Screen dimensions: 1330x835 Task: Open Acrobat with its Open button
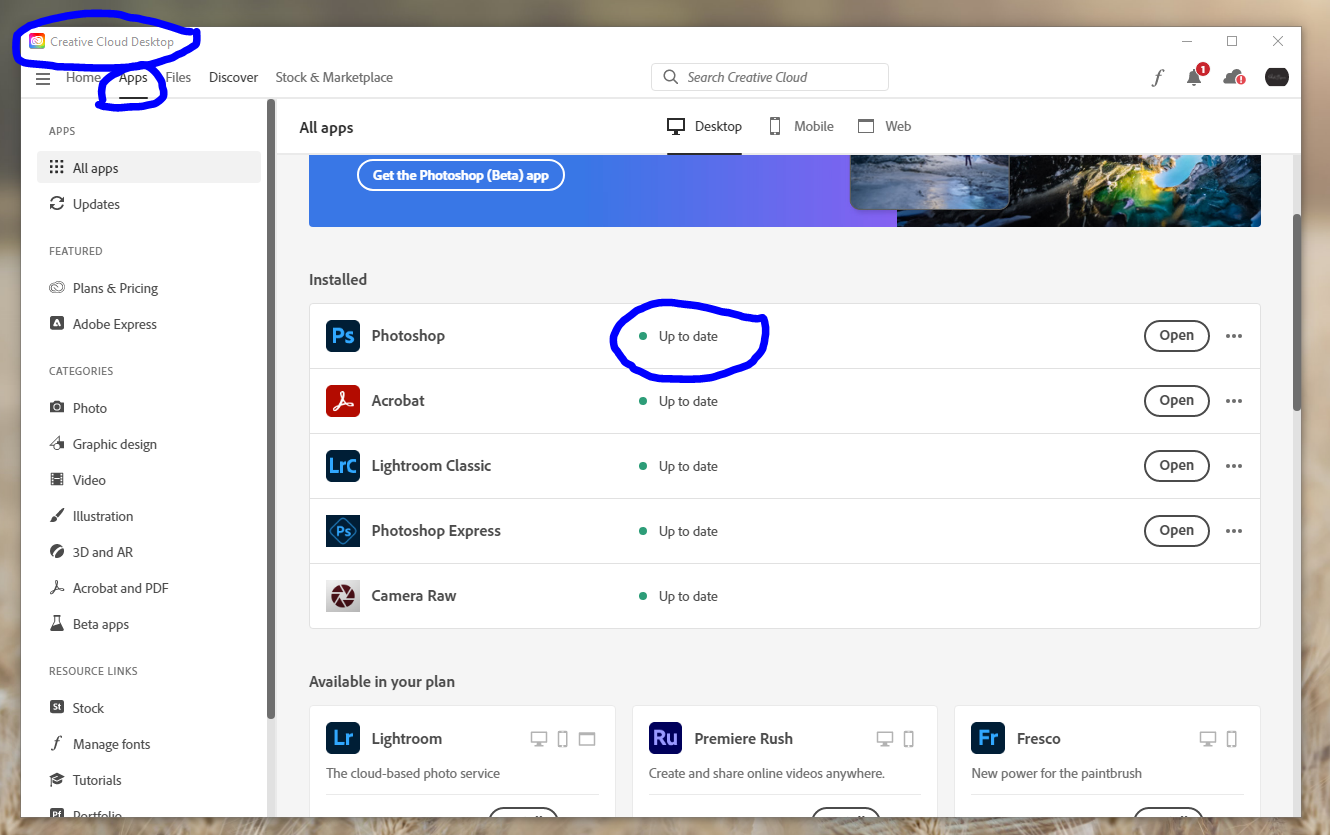(x=1176, y=401)
